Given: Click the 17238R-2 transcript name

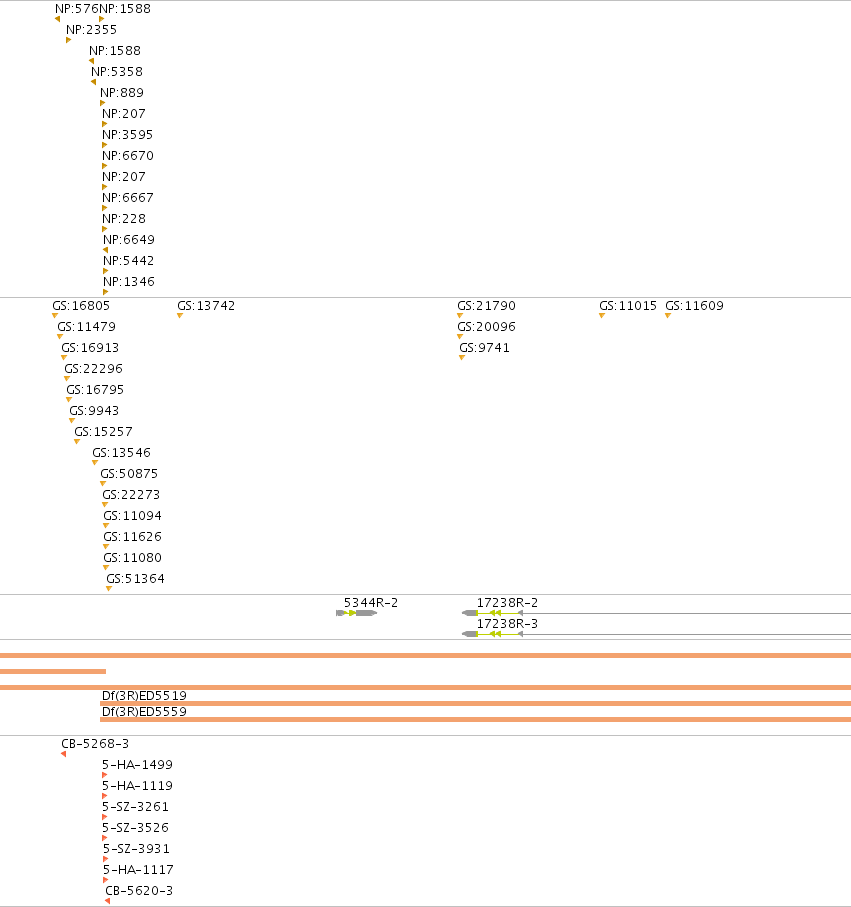Looking at the screenshot, I should coord(507,603).
